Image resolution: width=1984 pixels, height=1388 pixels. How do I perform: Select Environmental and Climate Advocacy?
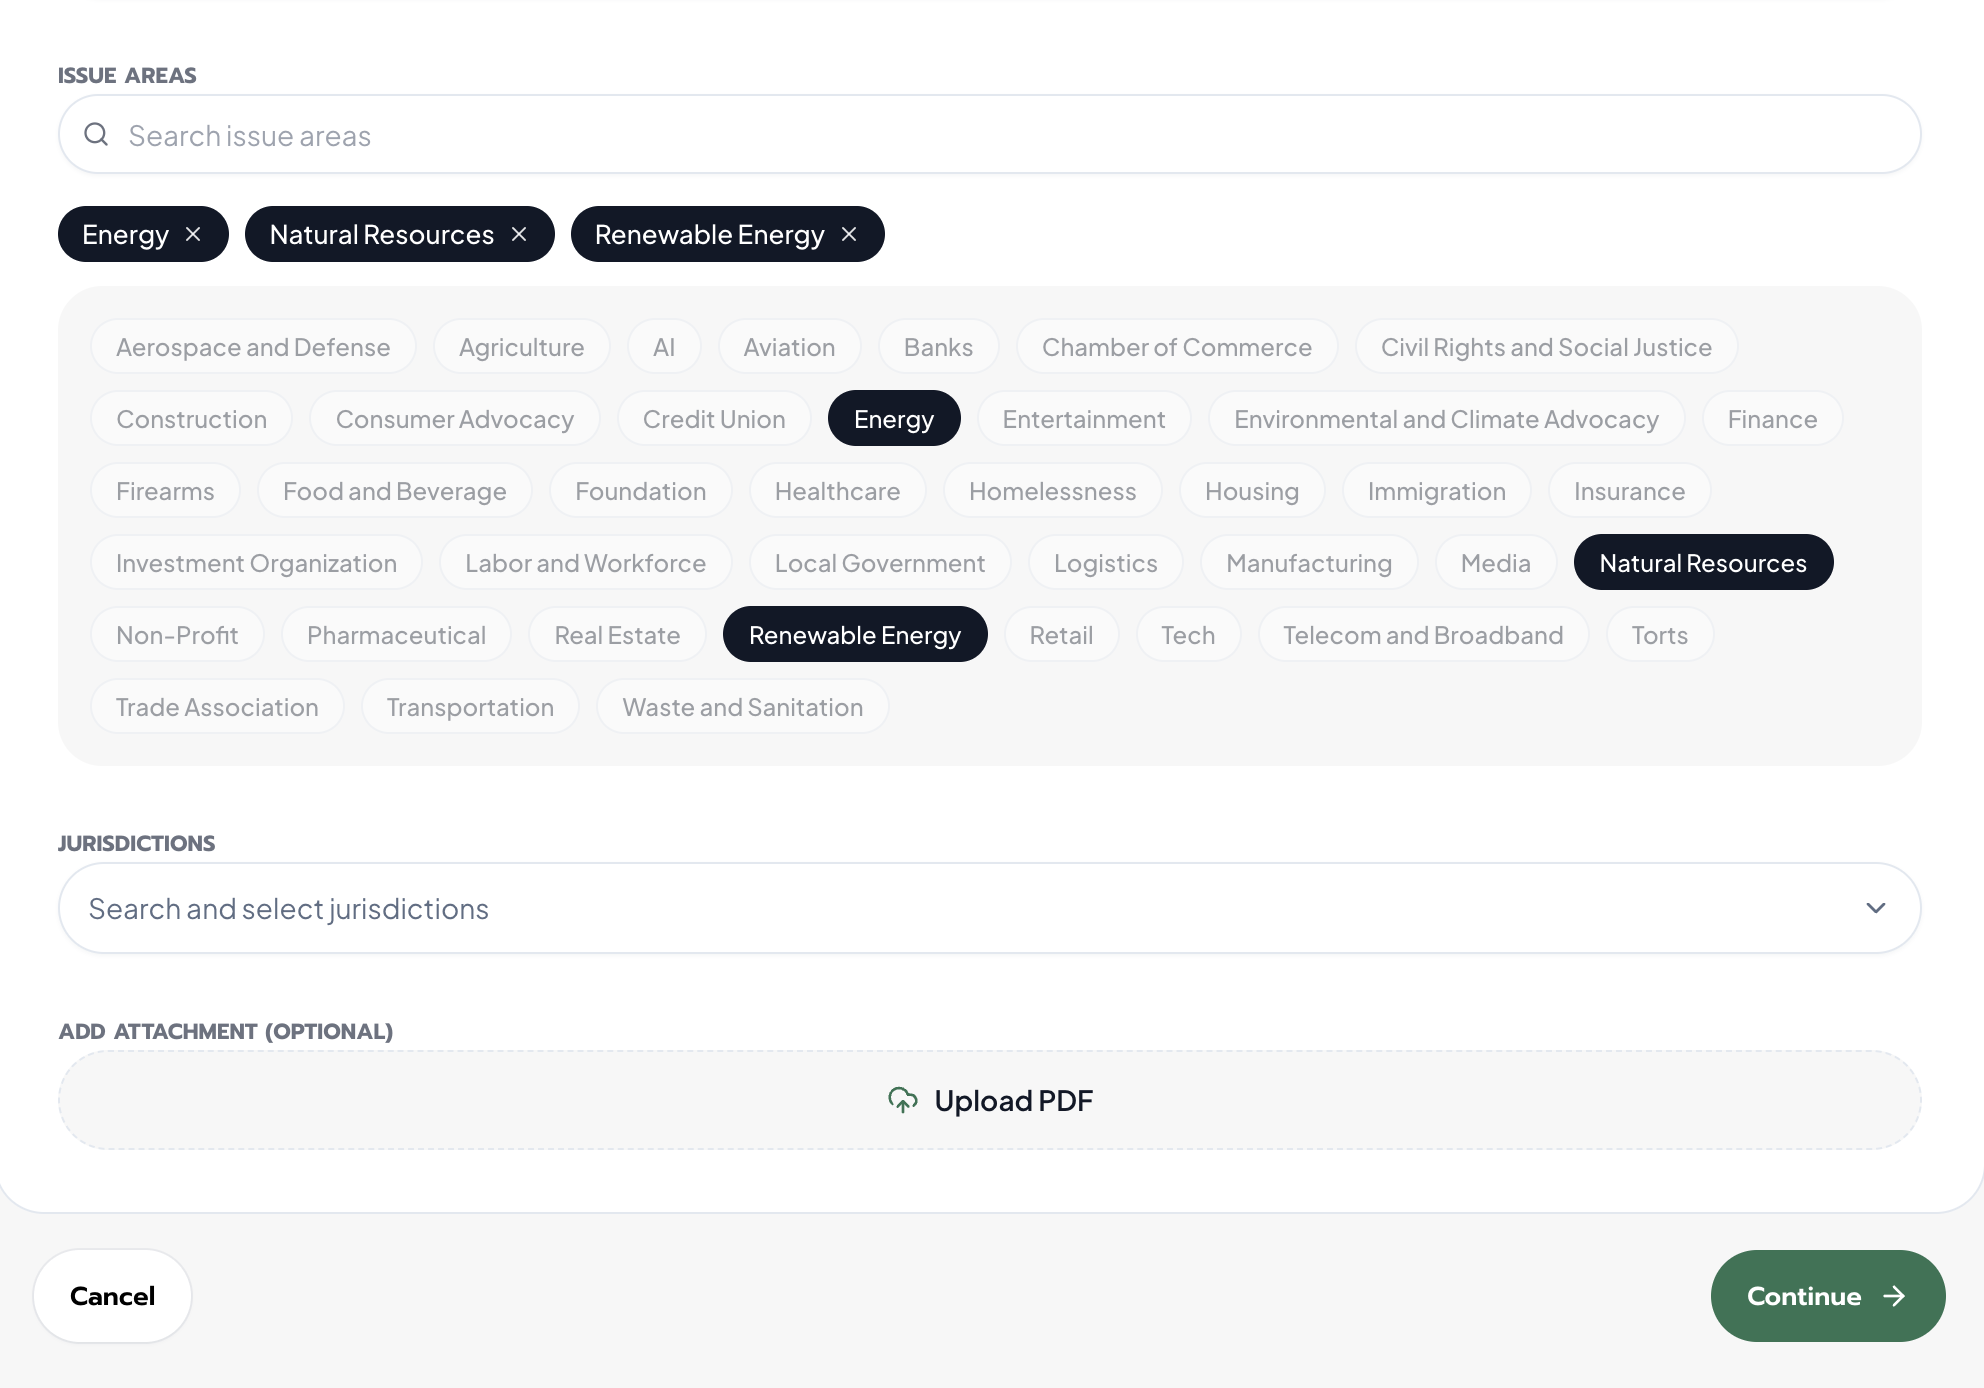coord(1446,418)
